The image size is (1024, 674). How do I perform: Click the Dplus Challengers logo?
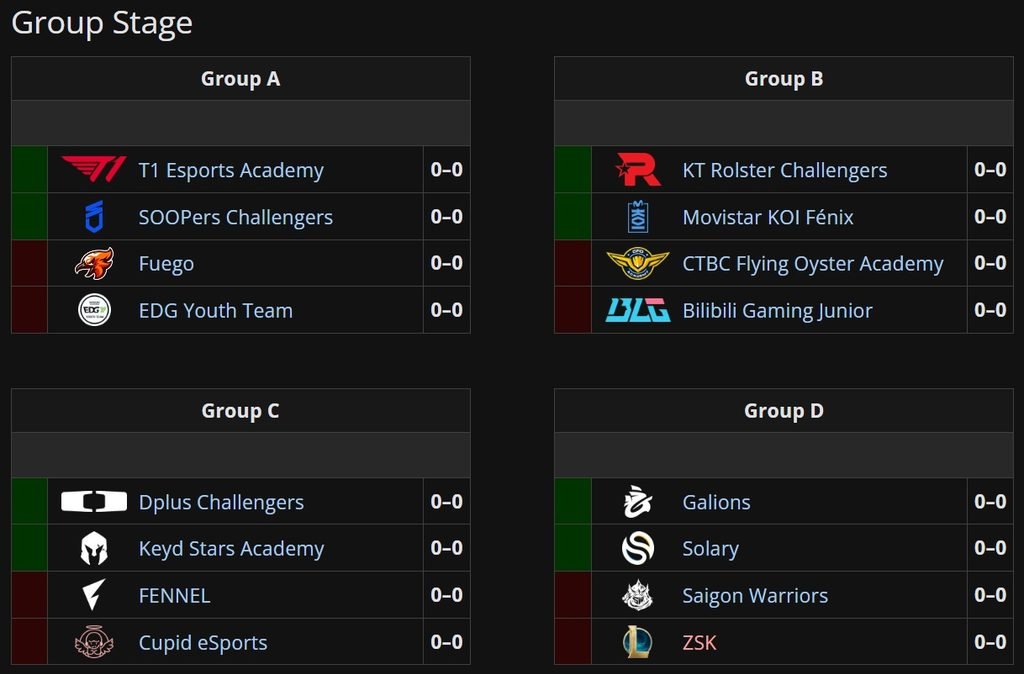(94, 502)
